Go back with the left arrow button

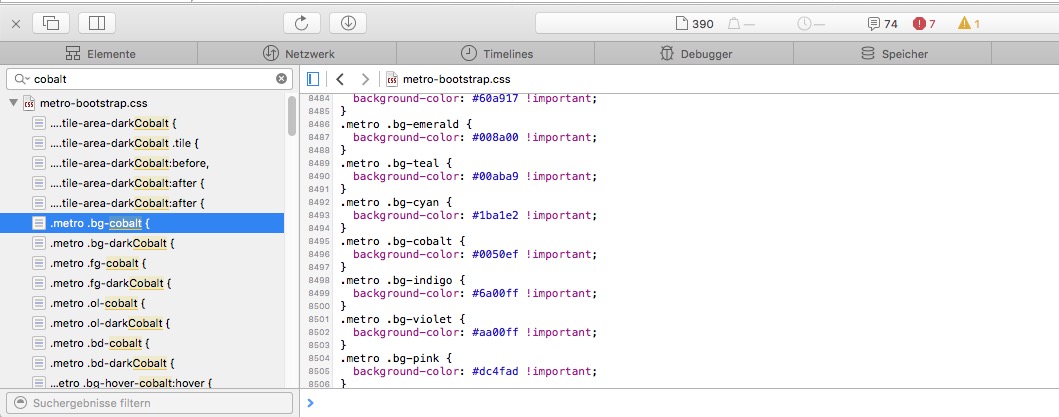point(340,79)
